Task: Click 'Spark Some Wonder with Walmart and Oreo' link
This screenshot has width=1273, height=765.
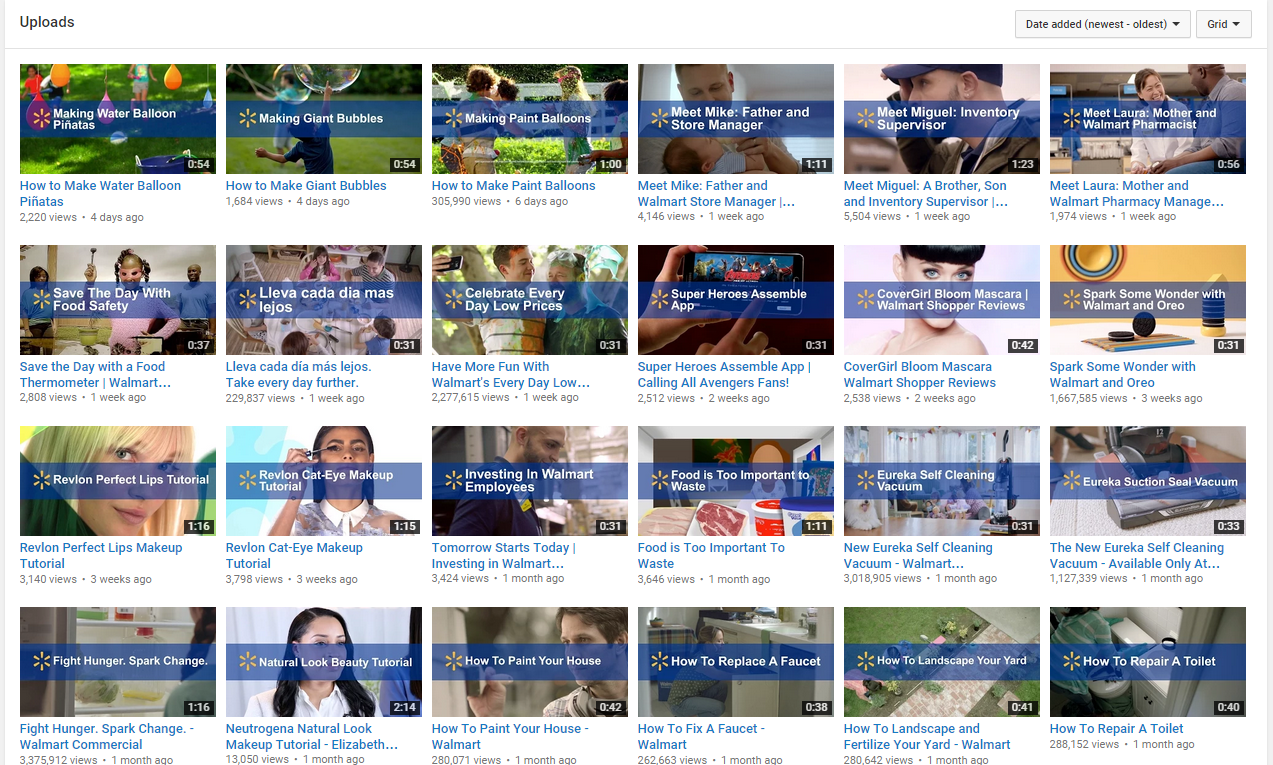Action: coord(1123,374)
